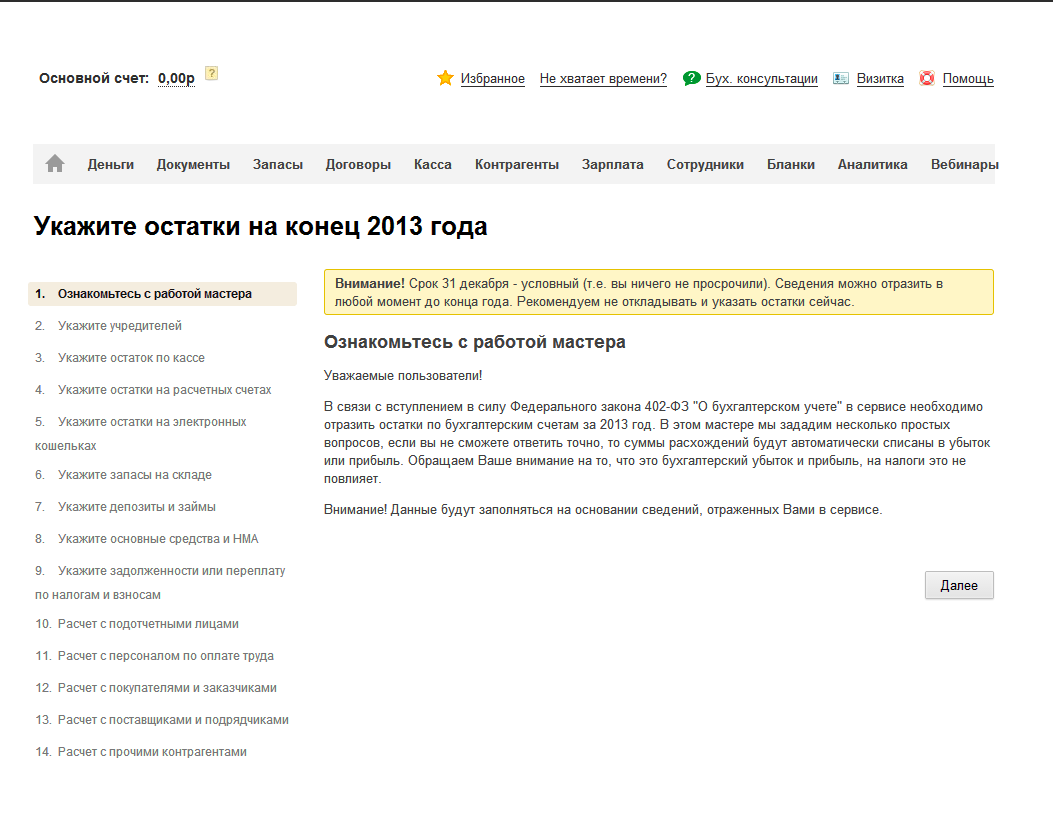The width and height of the screenshot is (1053, 818).
Task: Select step 4 остатки на расчетных счетах
Action: (x=153, y=390)
